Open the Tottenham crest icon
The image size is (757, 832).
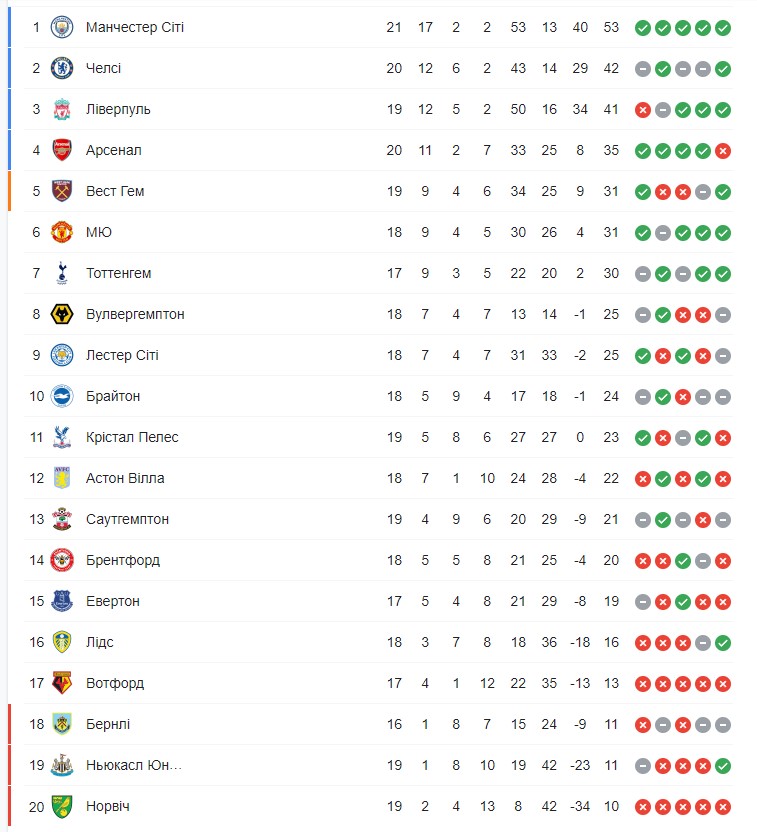(x=62, y=273)
